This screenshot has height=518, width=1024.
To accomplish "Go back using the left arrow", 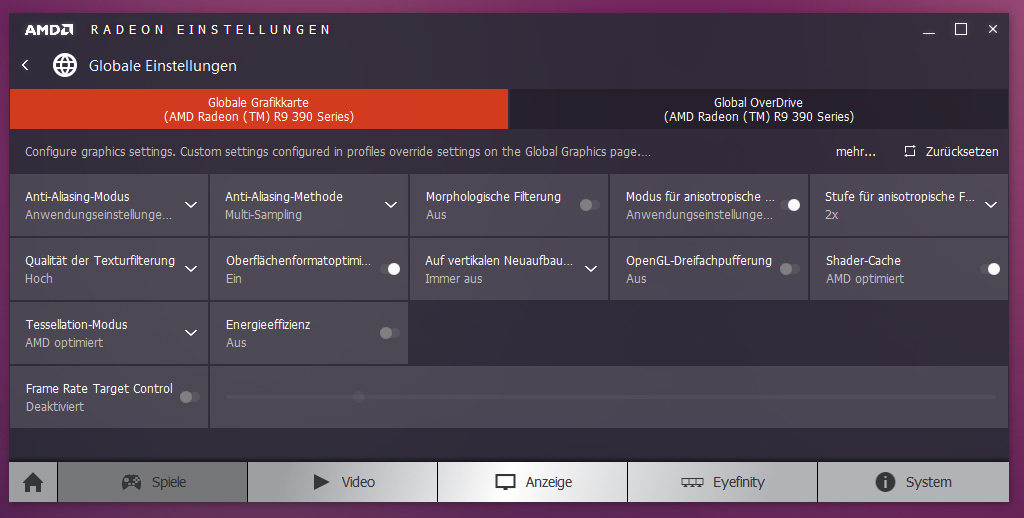I will coord(25,65).
